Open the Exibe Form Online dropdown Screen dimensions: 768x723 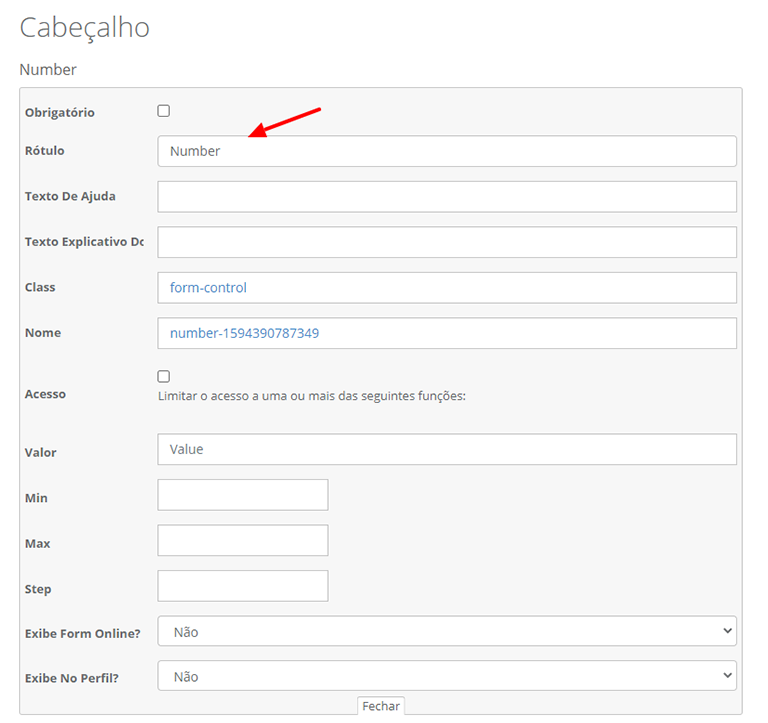click(x=447, y=632)
